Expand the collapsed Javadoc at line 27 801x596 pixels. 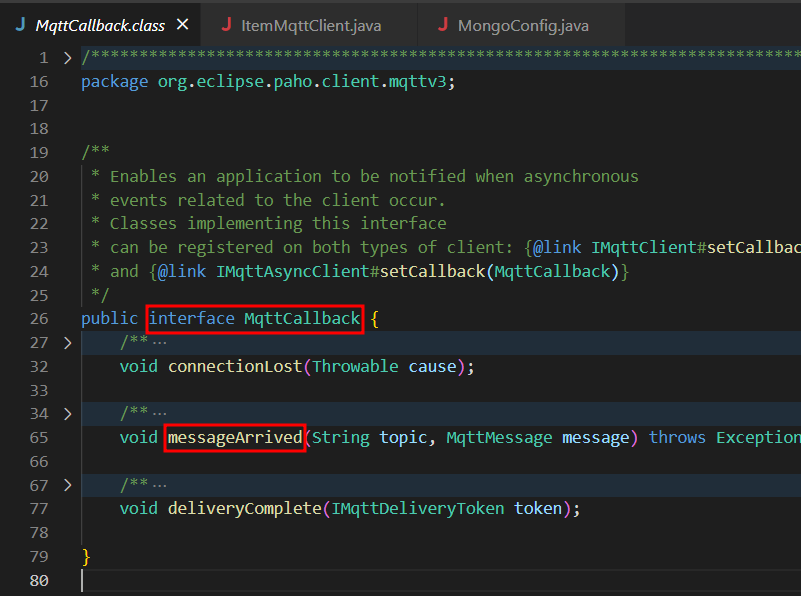coord(67,342)
